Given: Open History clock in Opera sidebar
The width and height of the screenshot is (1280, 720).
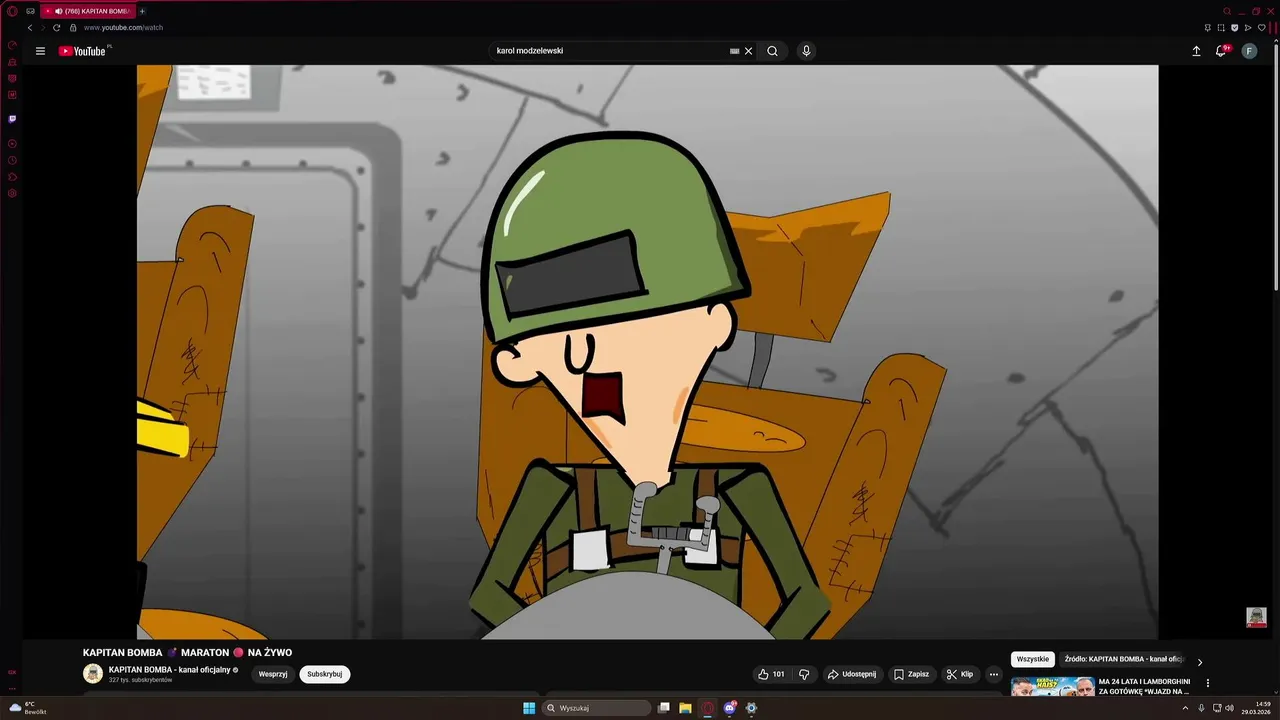Looking at the screenshot, I should pos(12,160).
